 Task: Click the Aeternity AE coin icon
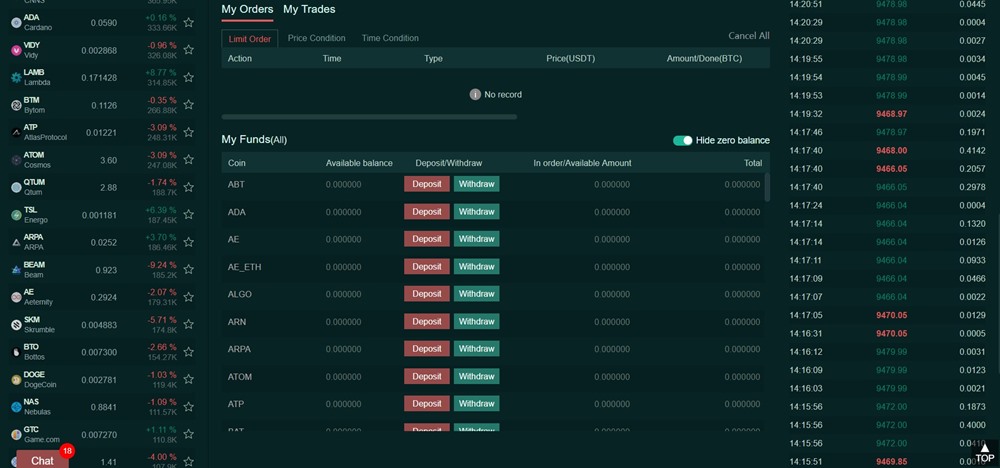point(16,297)
